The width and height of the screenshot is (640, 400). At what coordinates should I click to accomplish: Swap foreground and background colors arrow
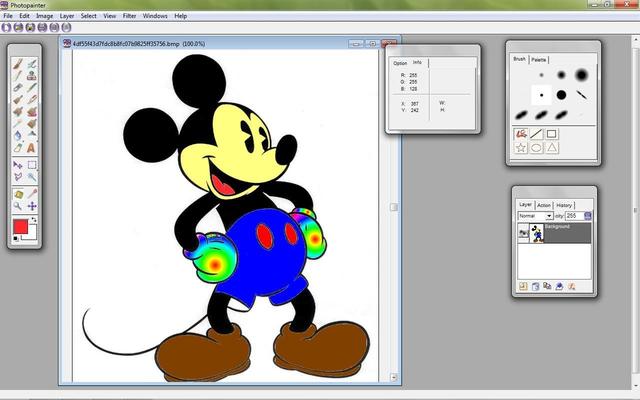pyautogui.click(x=34, y=220)
